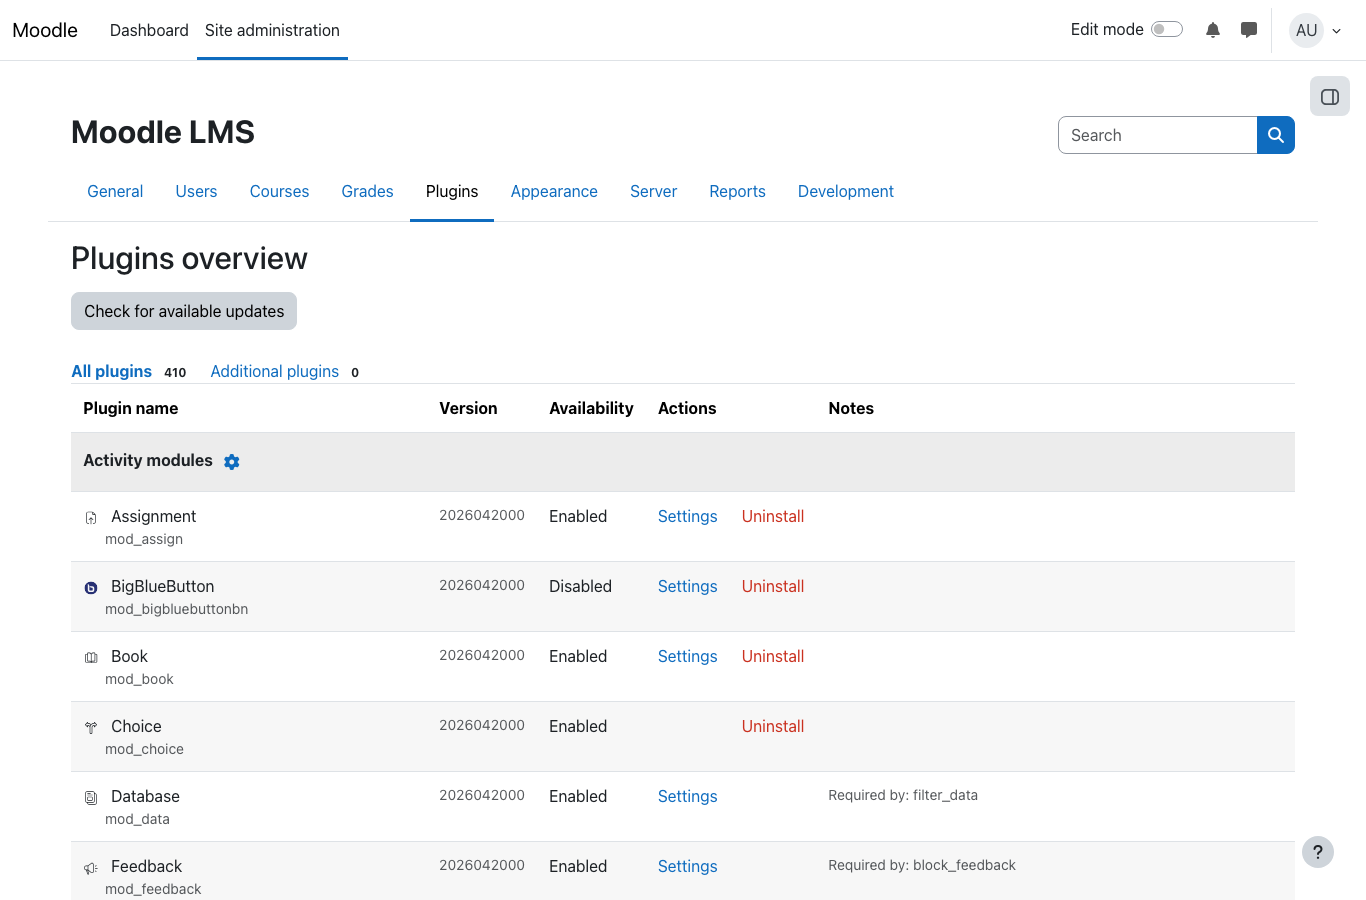The image size is (1366, 900).
Task: Open Settings for Database
Action: (687, 796)
